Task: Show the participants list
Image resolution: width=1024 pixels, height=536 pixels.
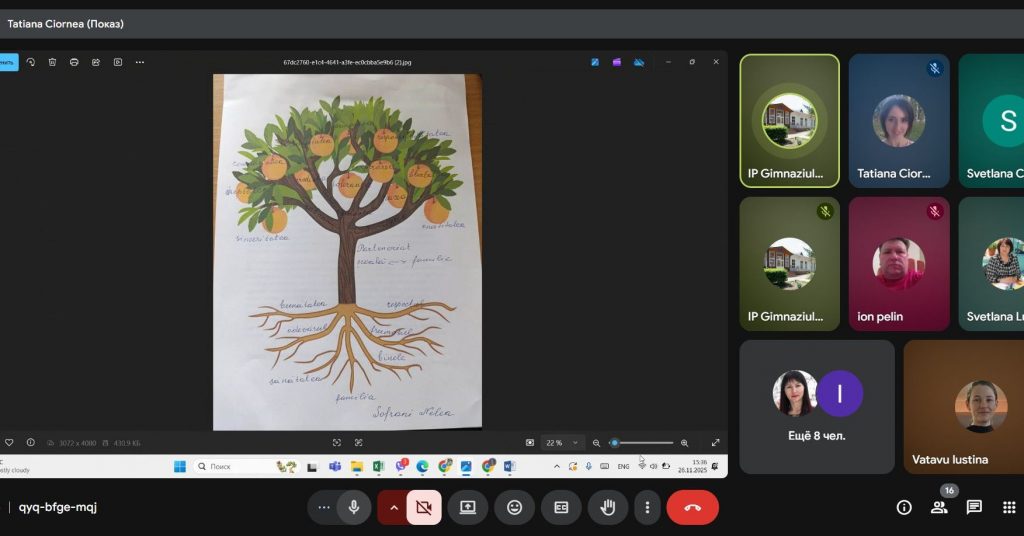Action: tap(939, 507)
